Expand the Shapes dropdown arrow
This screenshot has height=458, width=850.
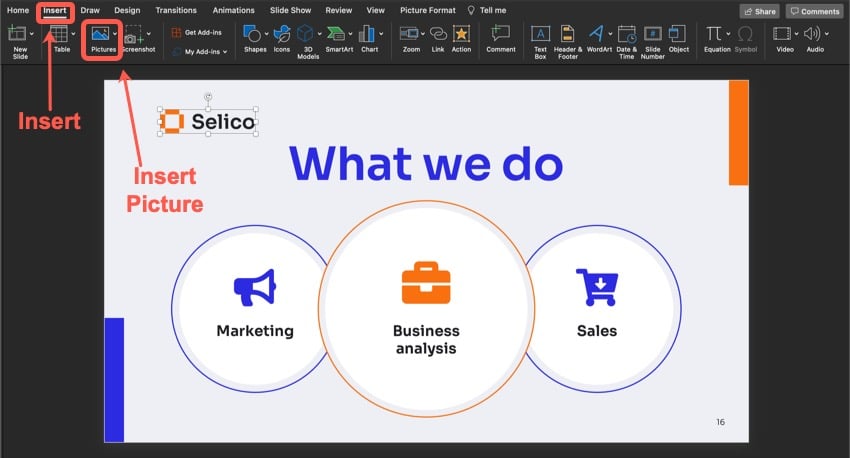[268, 33]
